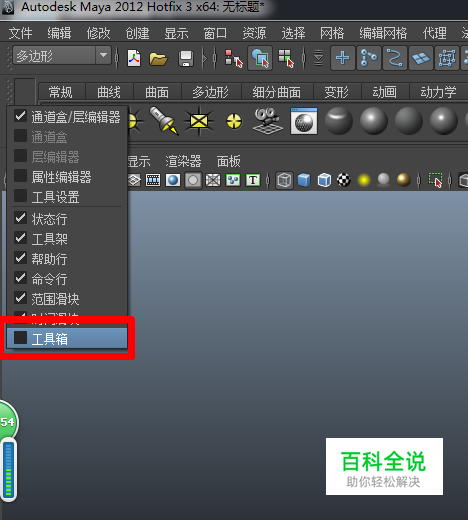Save the scene with the floppy disk icon
Screen dimensions: 468x520
[186, 59]
